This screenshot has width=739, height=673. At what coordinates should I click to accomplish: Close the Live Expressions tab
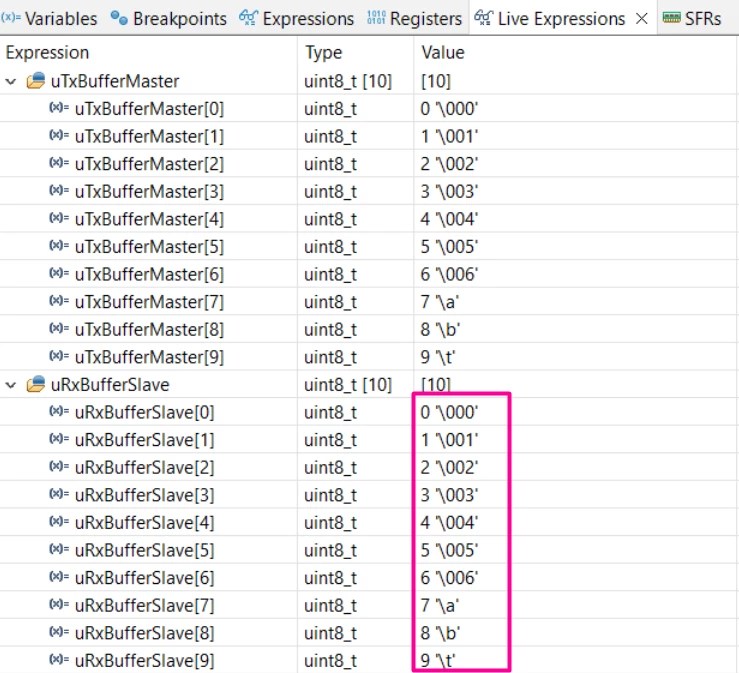click(x=641, y=19)
